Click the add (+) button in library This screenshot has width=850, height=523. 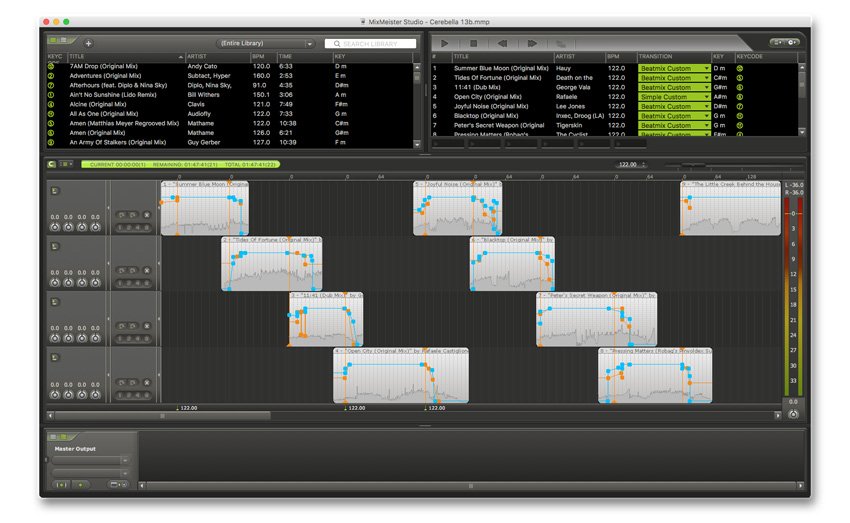click(88, 44)
